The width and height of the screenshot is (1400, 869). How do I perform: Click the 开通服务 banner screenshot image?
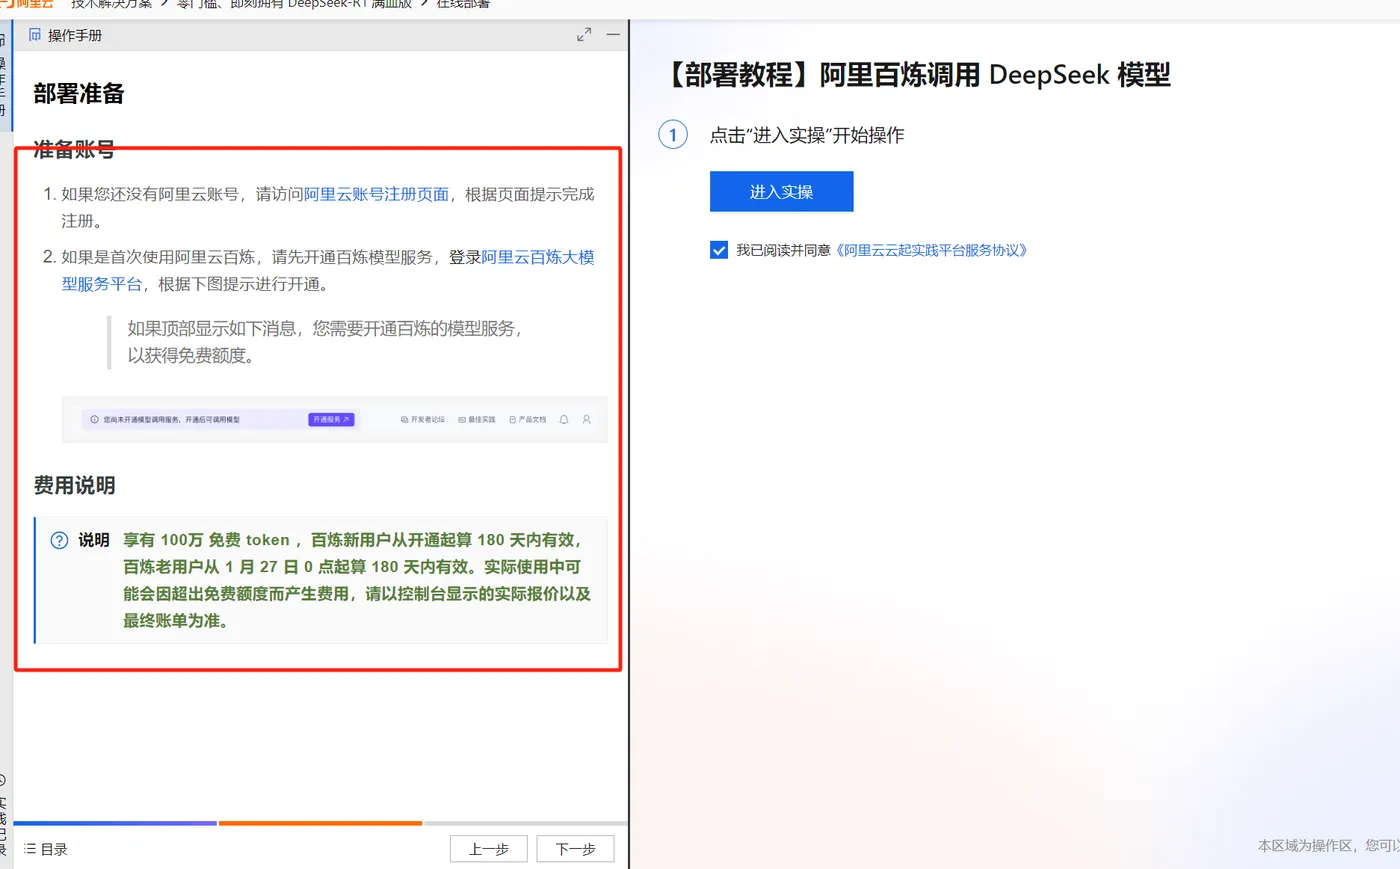tap(334, 419)
